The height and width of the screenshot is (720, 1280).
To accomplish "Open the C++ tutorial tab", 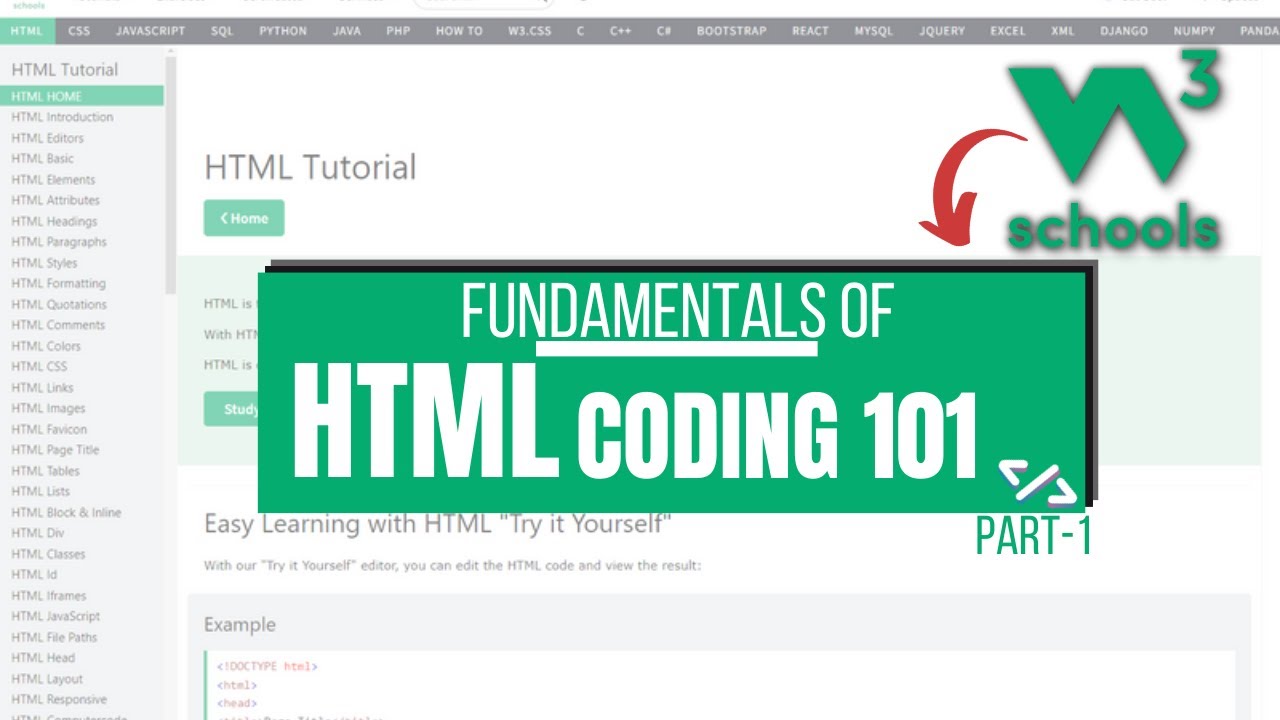I will (x=620, y=31).
